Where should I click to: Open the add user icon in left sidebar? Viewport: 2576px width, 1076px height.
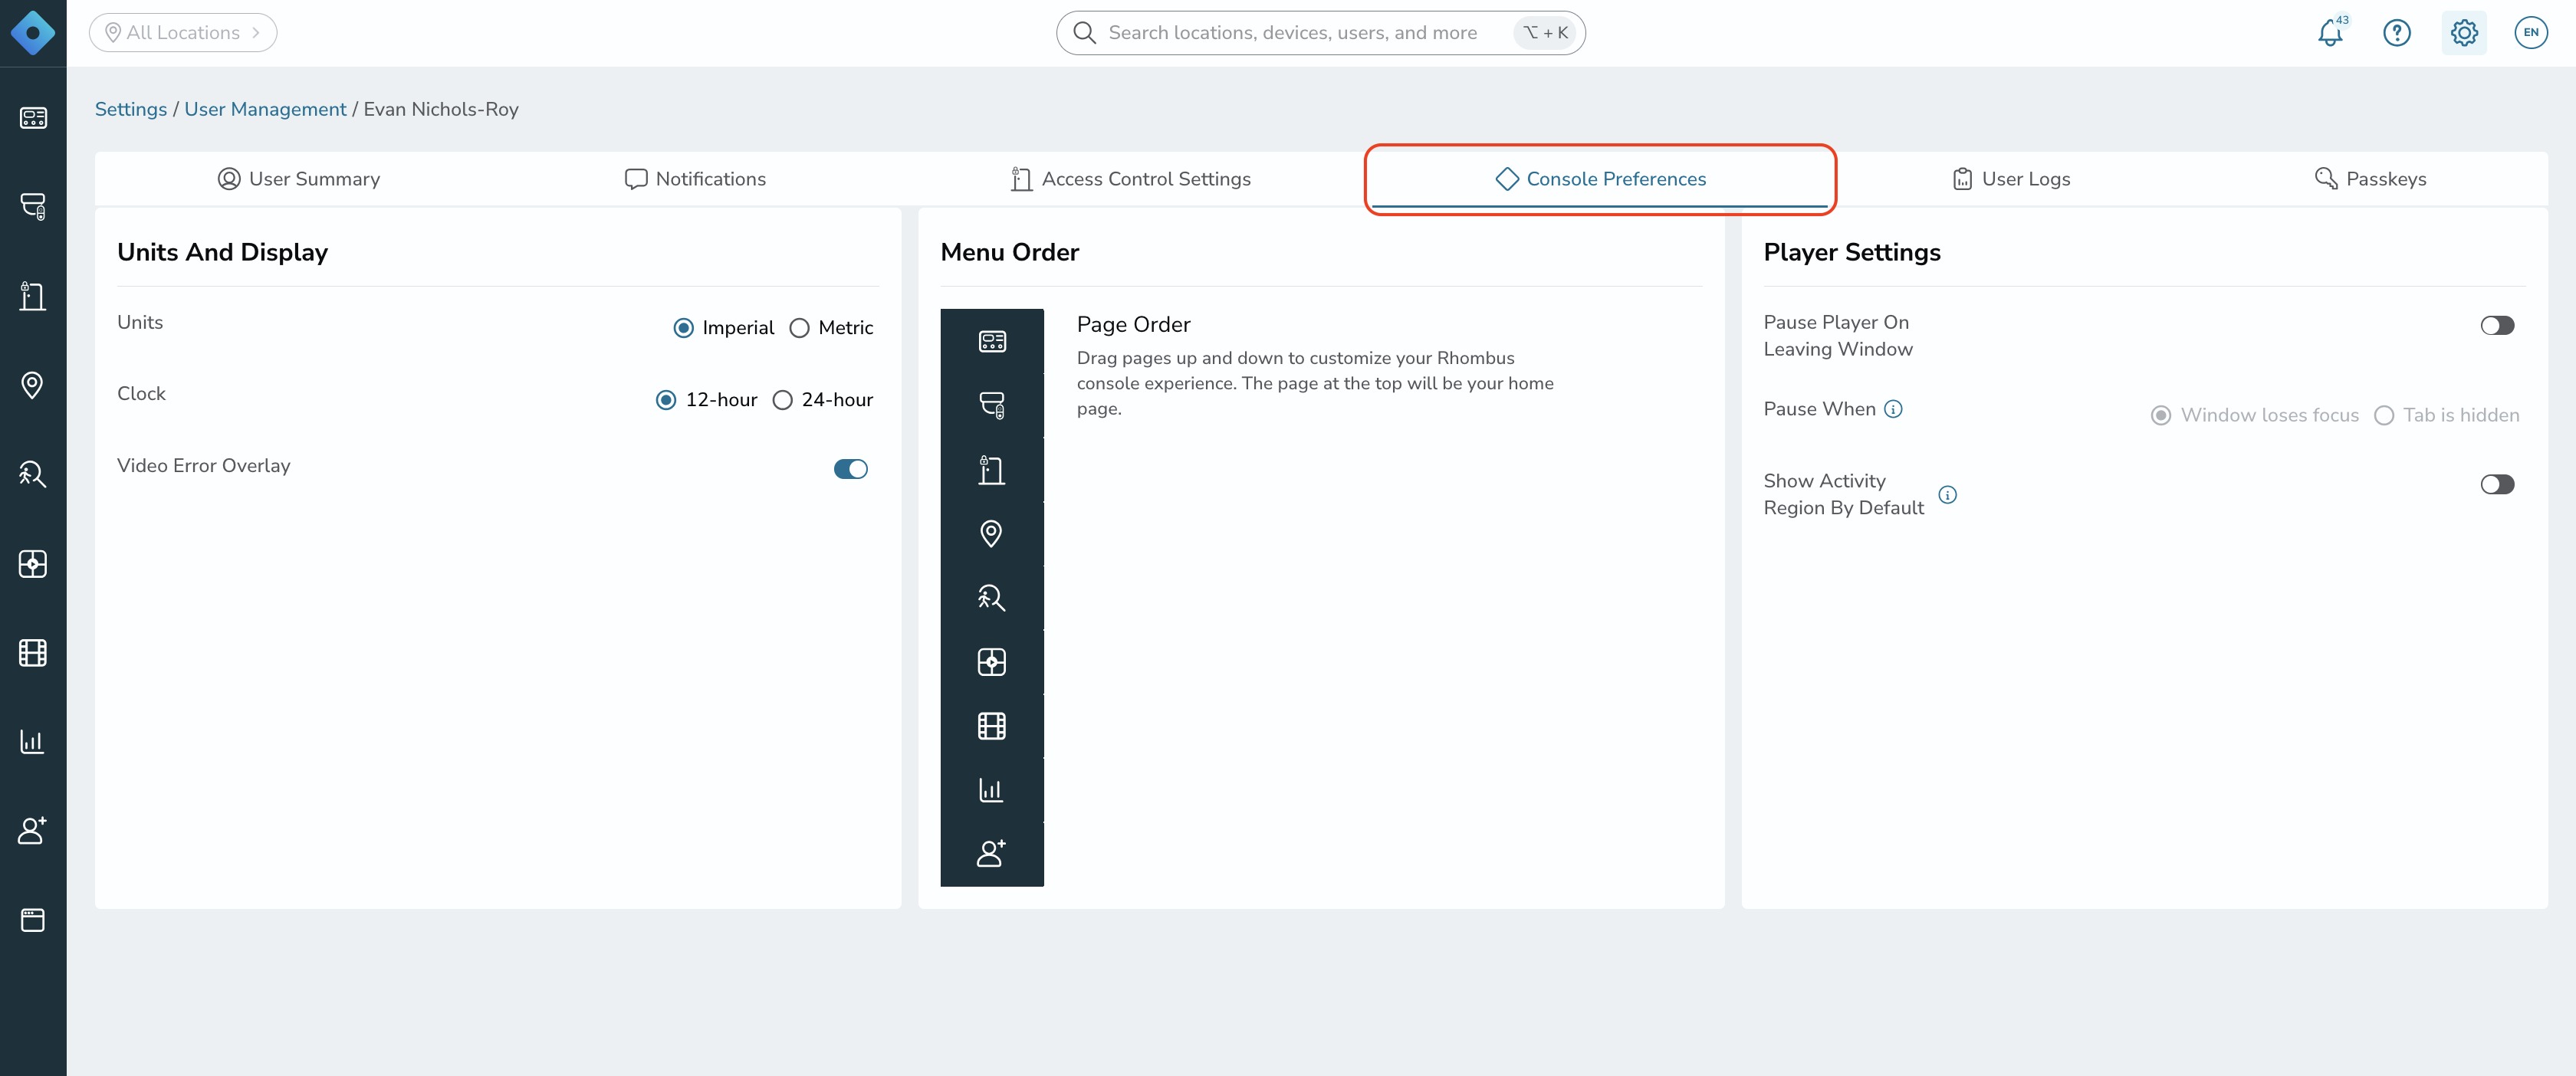pos(33,830)
